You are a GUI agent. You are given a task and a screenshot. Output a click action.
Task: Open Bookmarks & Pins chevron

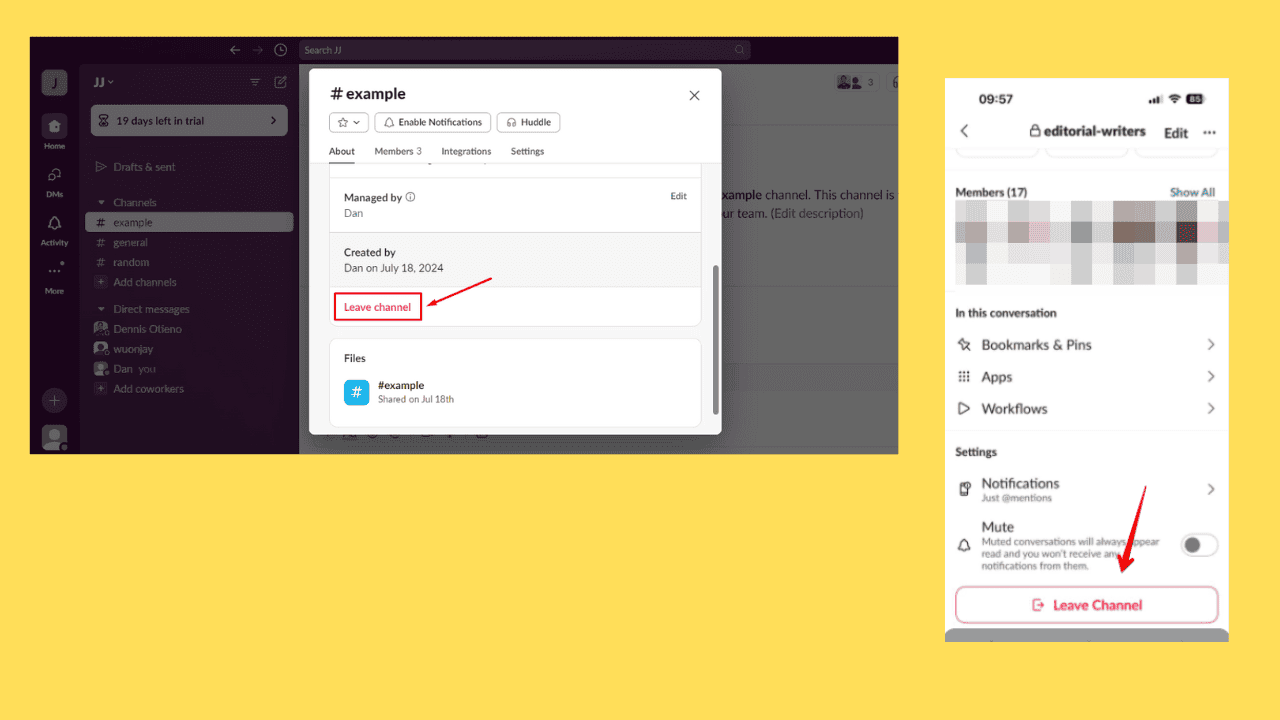[x=1211, y=344]
